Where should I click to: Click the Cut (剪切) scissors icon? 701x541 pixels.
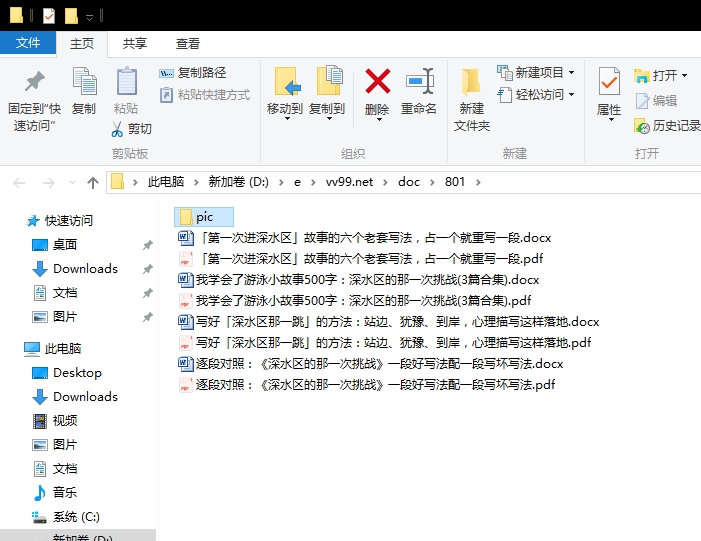pyautogui.click(x=117, y=129)
